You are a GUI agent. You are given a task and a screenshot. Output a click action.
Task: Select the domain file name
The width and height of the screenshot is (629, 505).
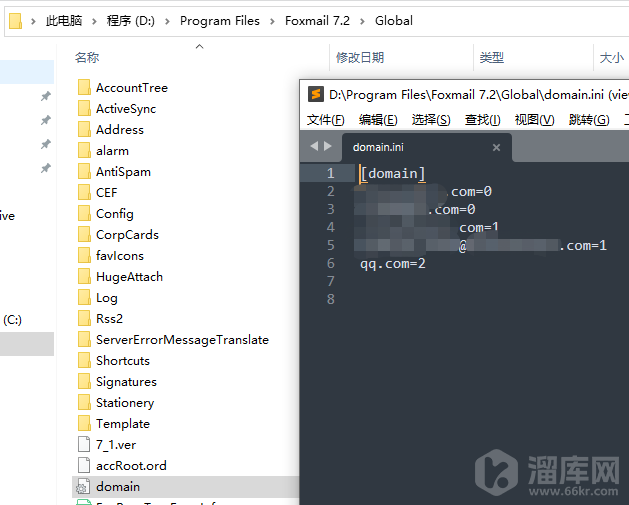pyautogui.click(x=118, y=487)
